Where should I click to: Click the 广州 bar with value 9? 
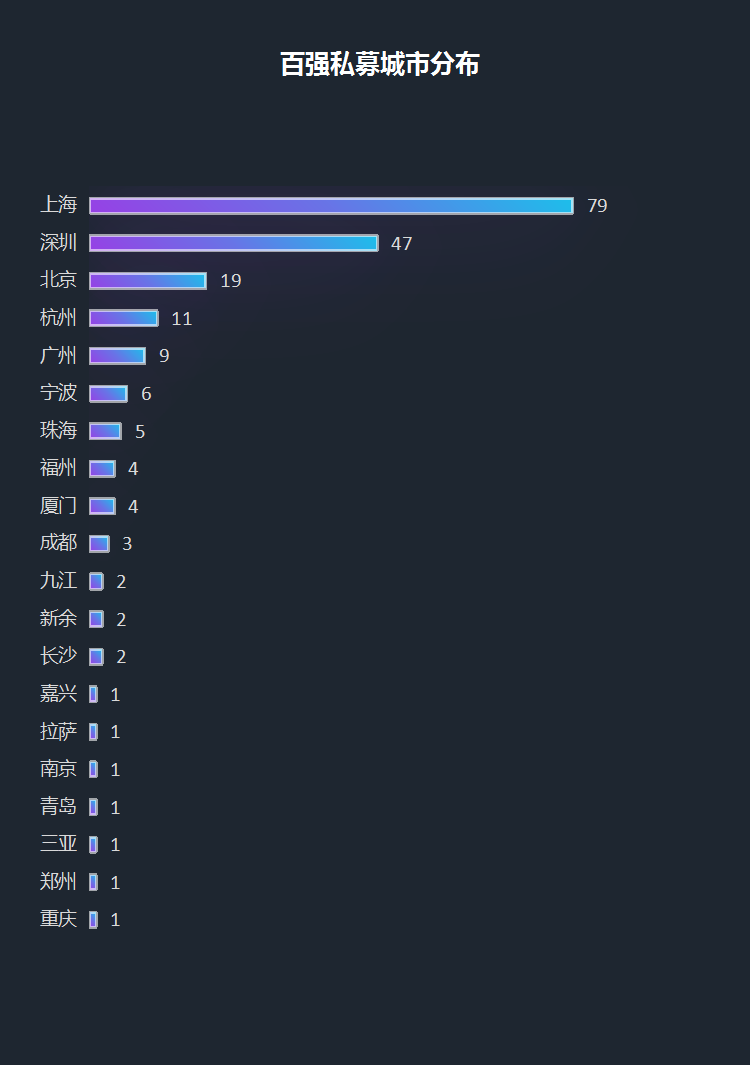(118, 356)
